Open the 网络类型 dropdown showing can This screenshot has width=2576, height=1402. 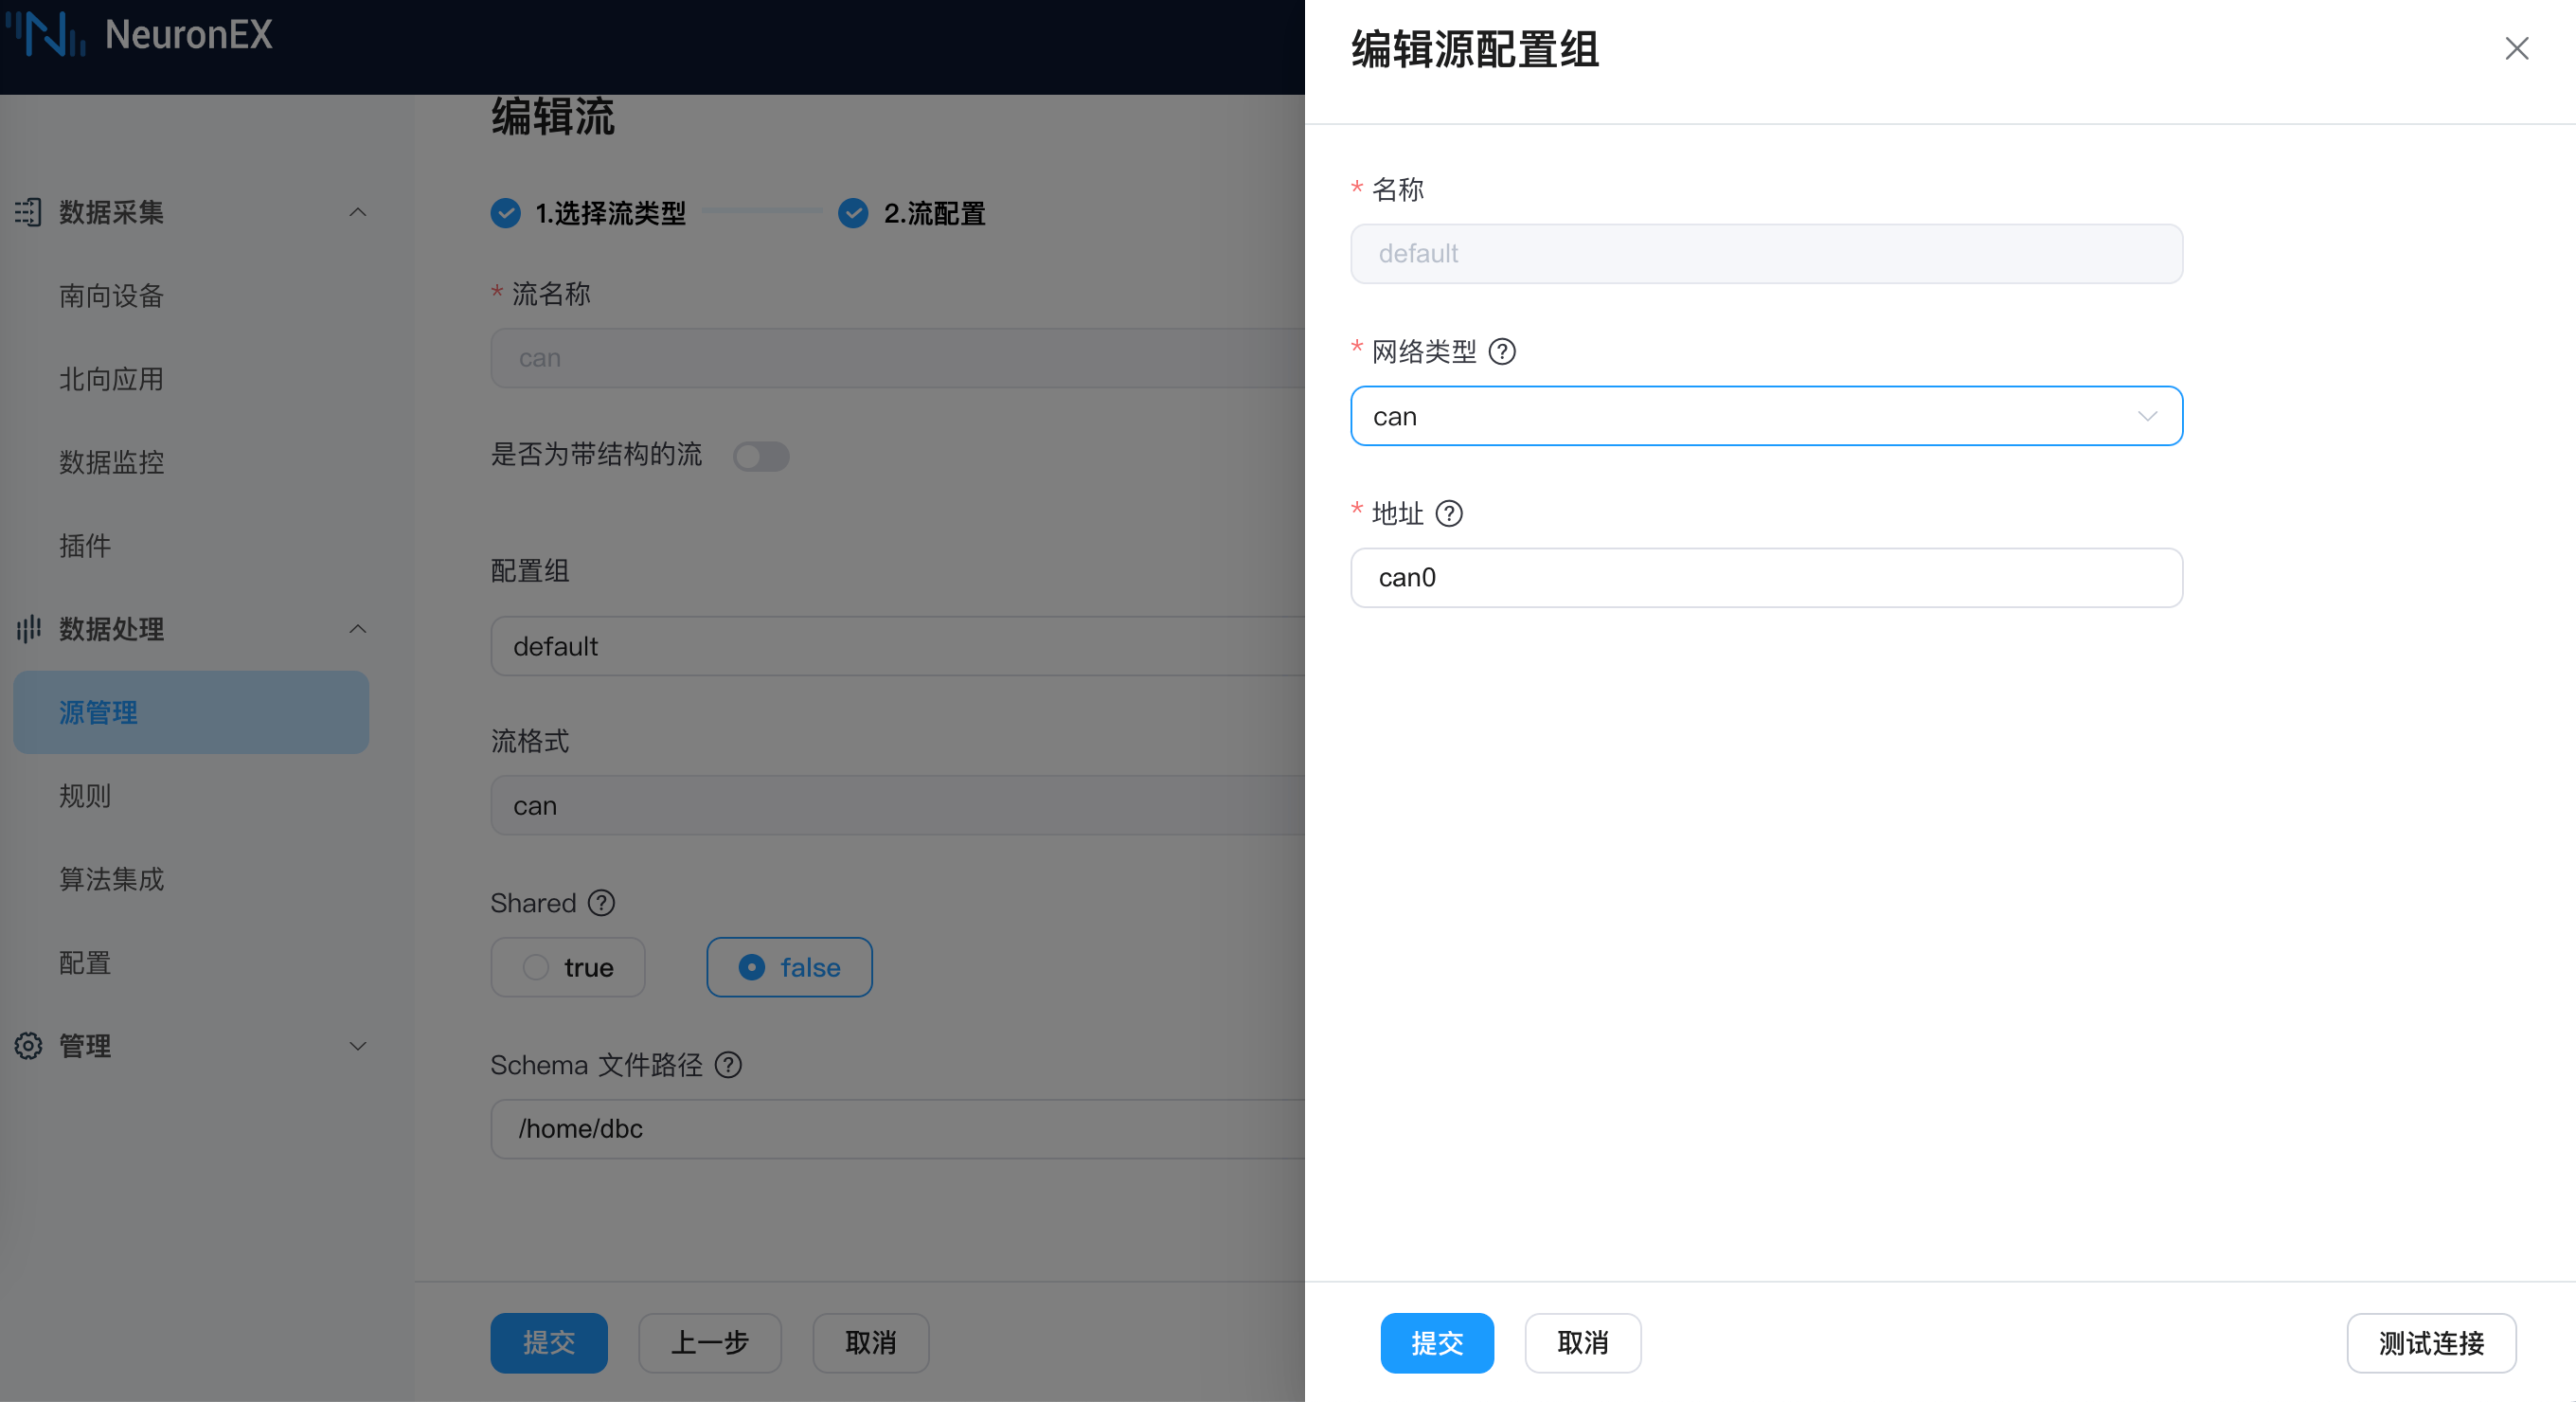[1766, 416]
